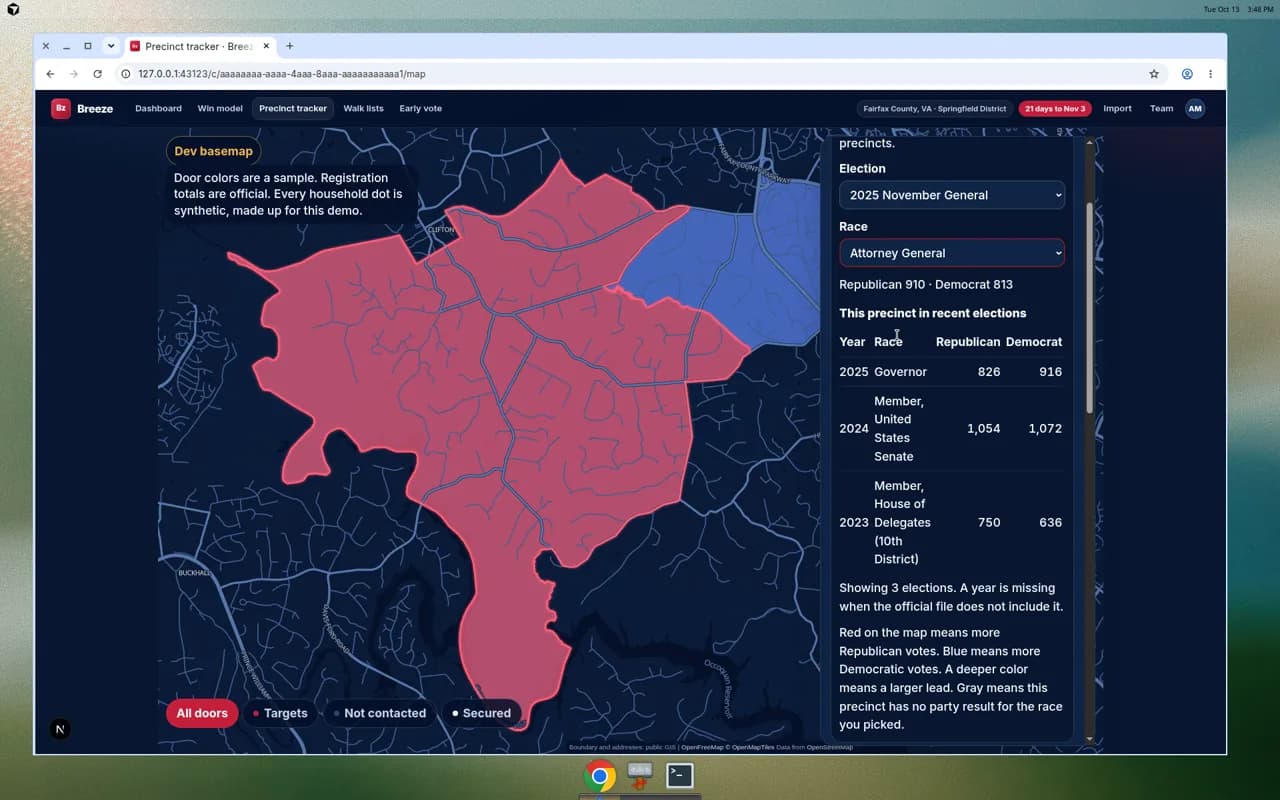The height and width of the screenshot is (800, 1280).
Task: Open the Dashboard nav item
Action: click(x=158, y=109)
